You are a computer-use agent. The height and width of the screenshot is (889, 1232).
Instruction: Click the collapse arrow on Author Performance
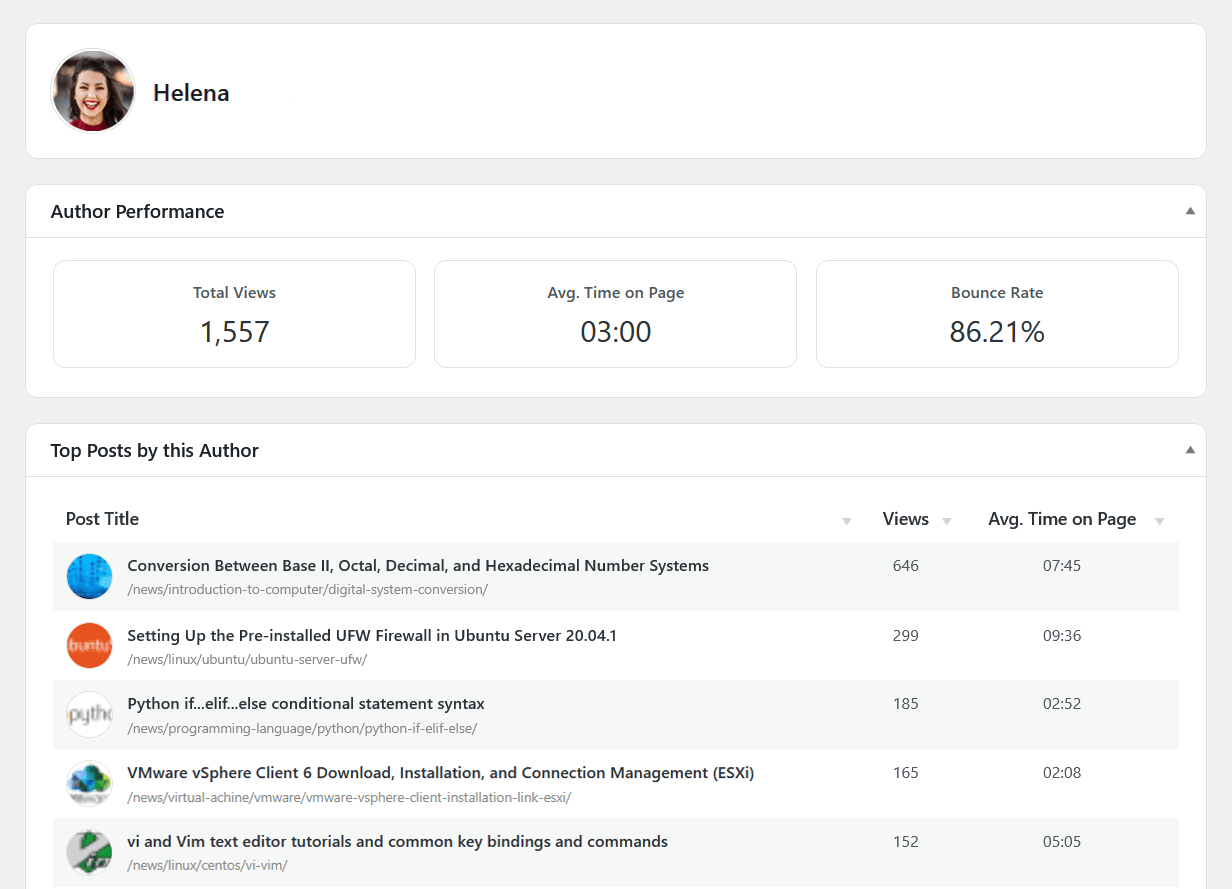(1190, 210)
